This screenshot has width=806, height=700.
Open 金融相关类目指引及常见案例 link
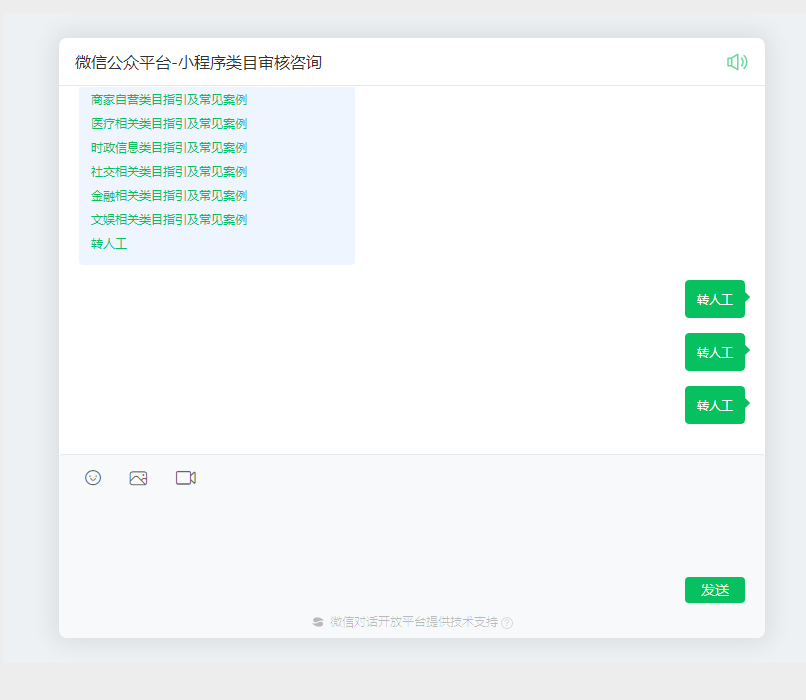pos(169,196)
